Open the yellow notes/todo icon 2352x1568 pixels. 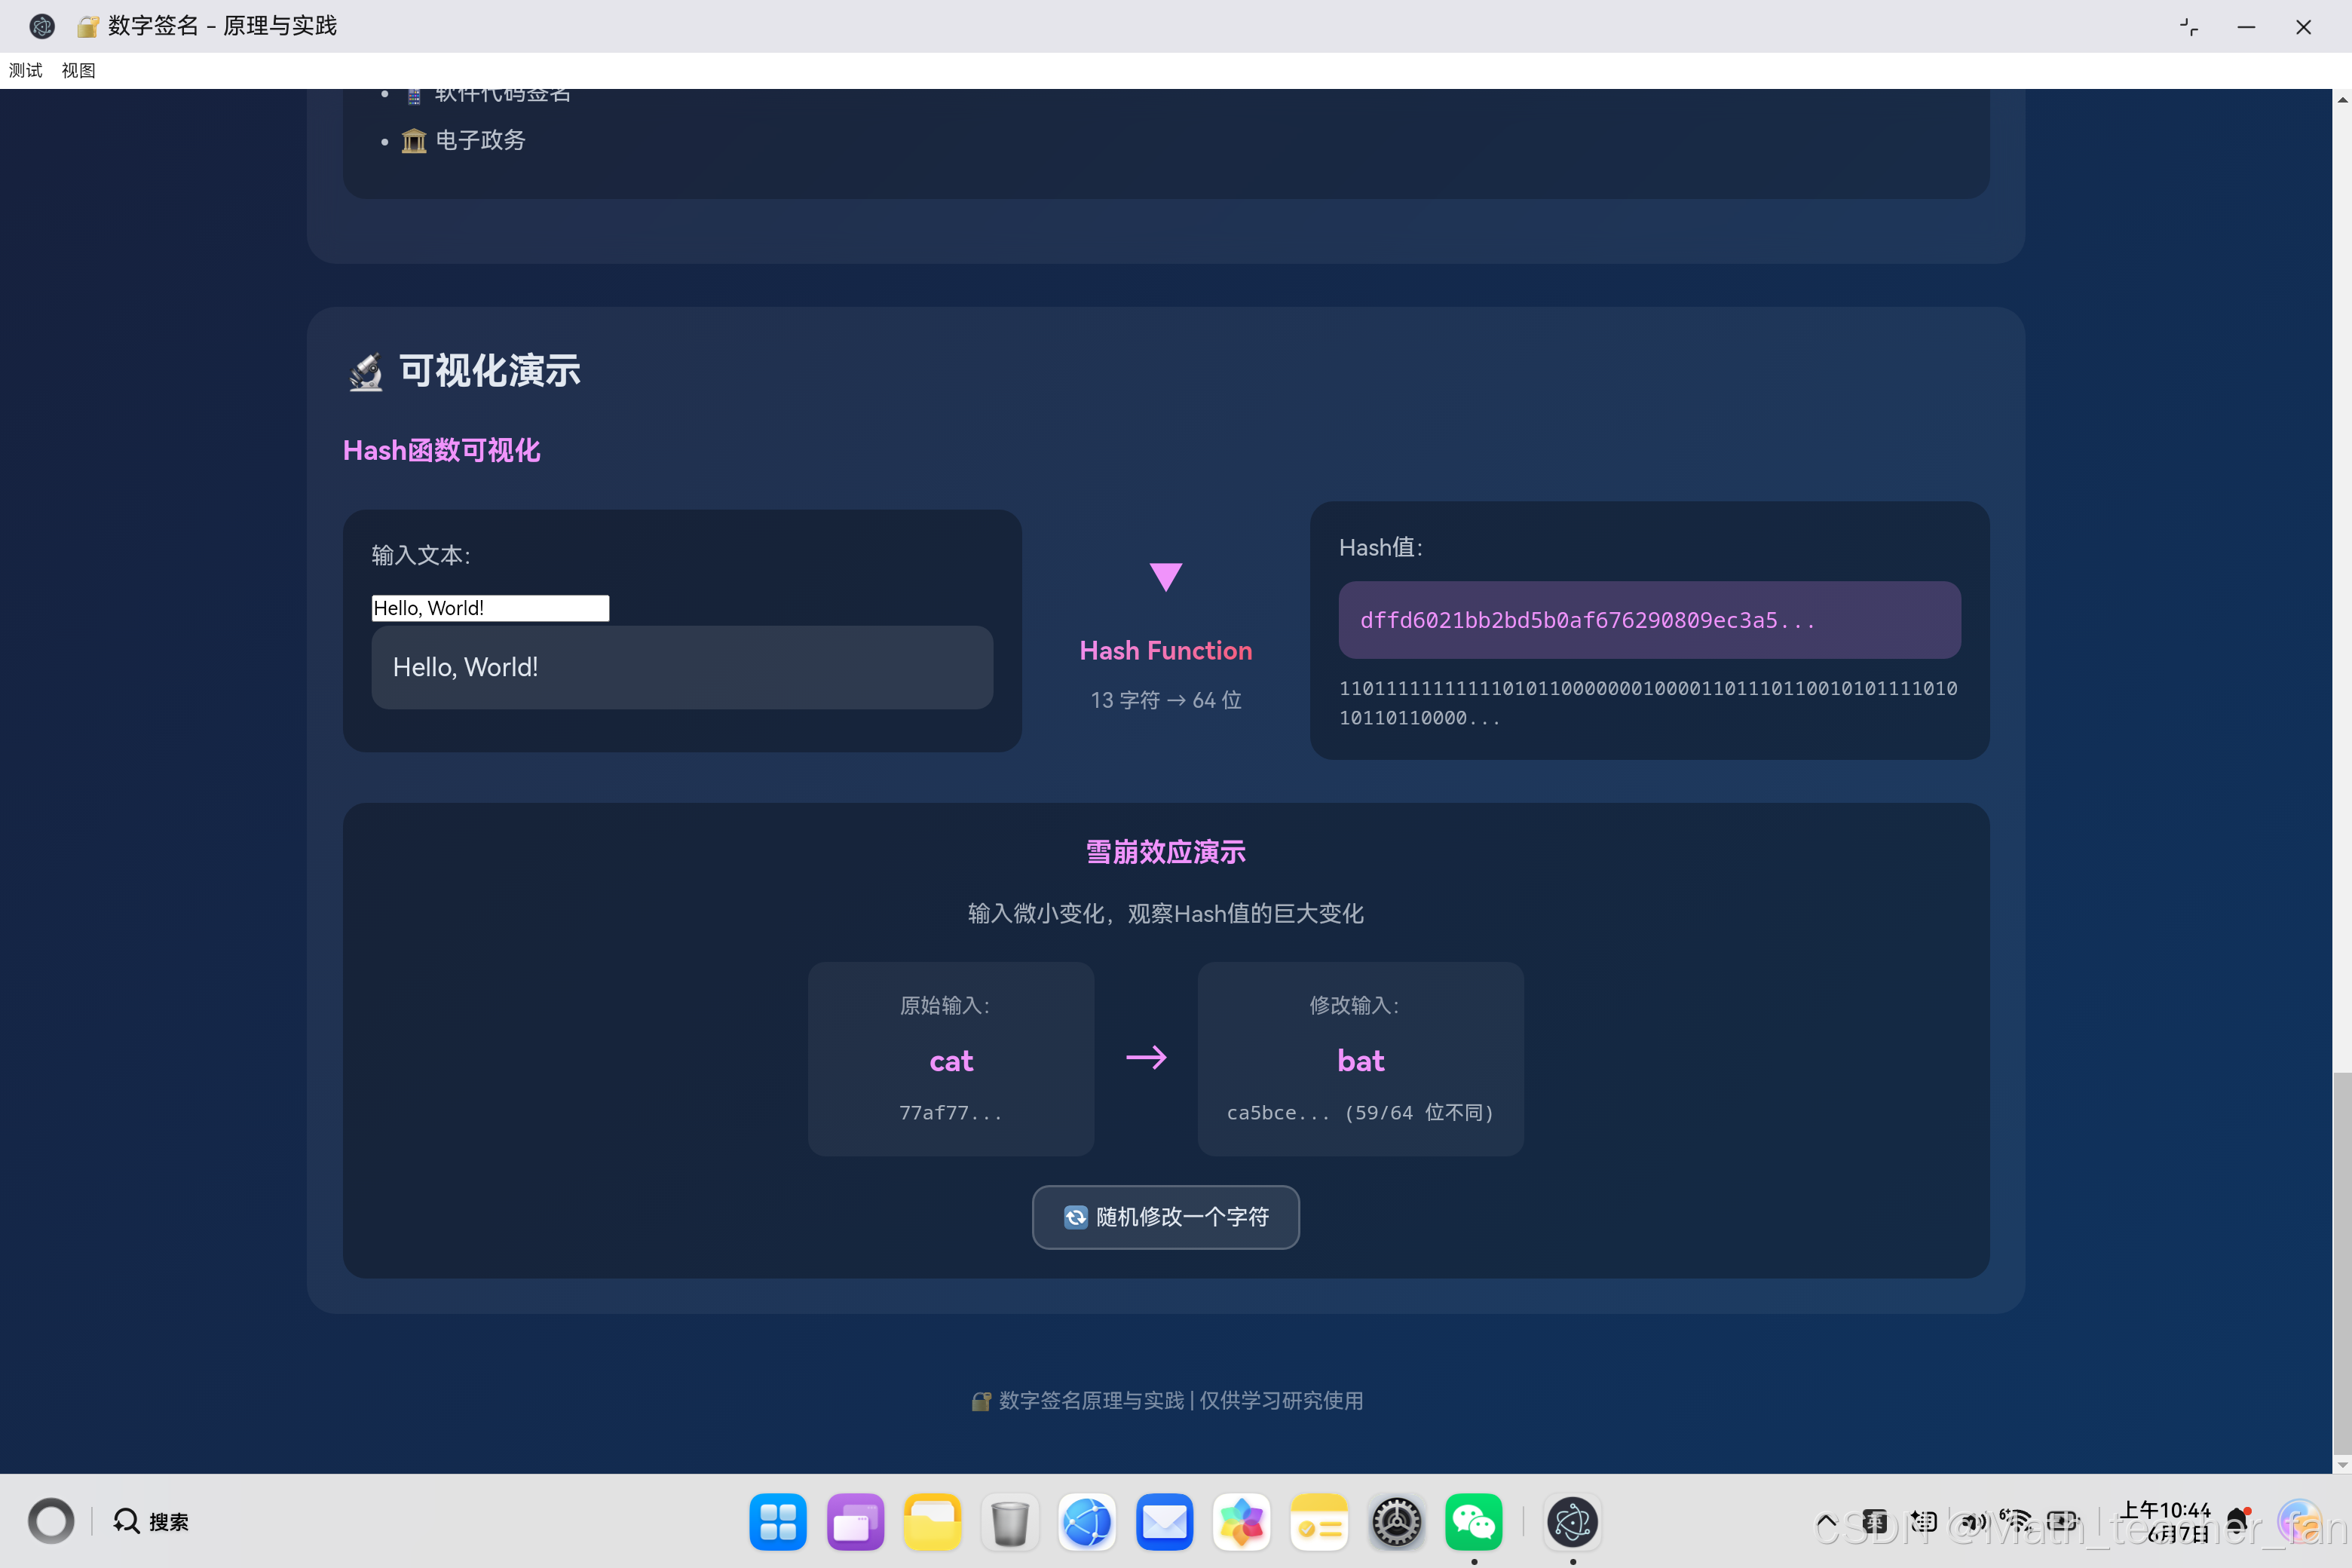click(x=1319, y=1522)
